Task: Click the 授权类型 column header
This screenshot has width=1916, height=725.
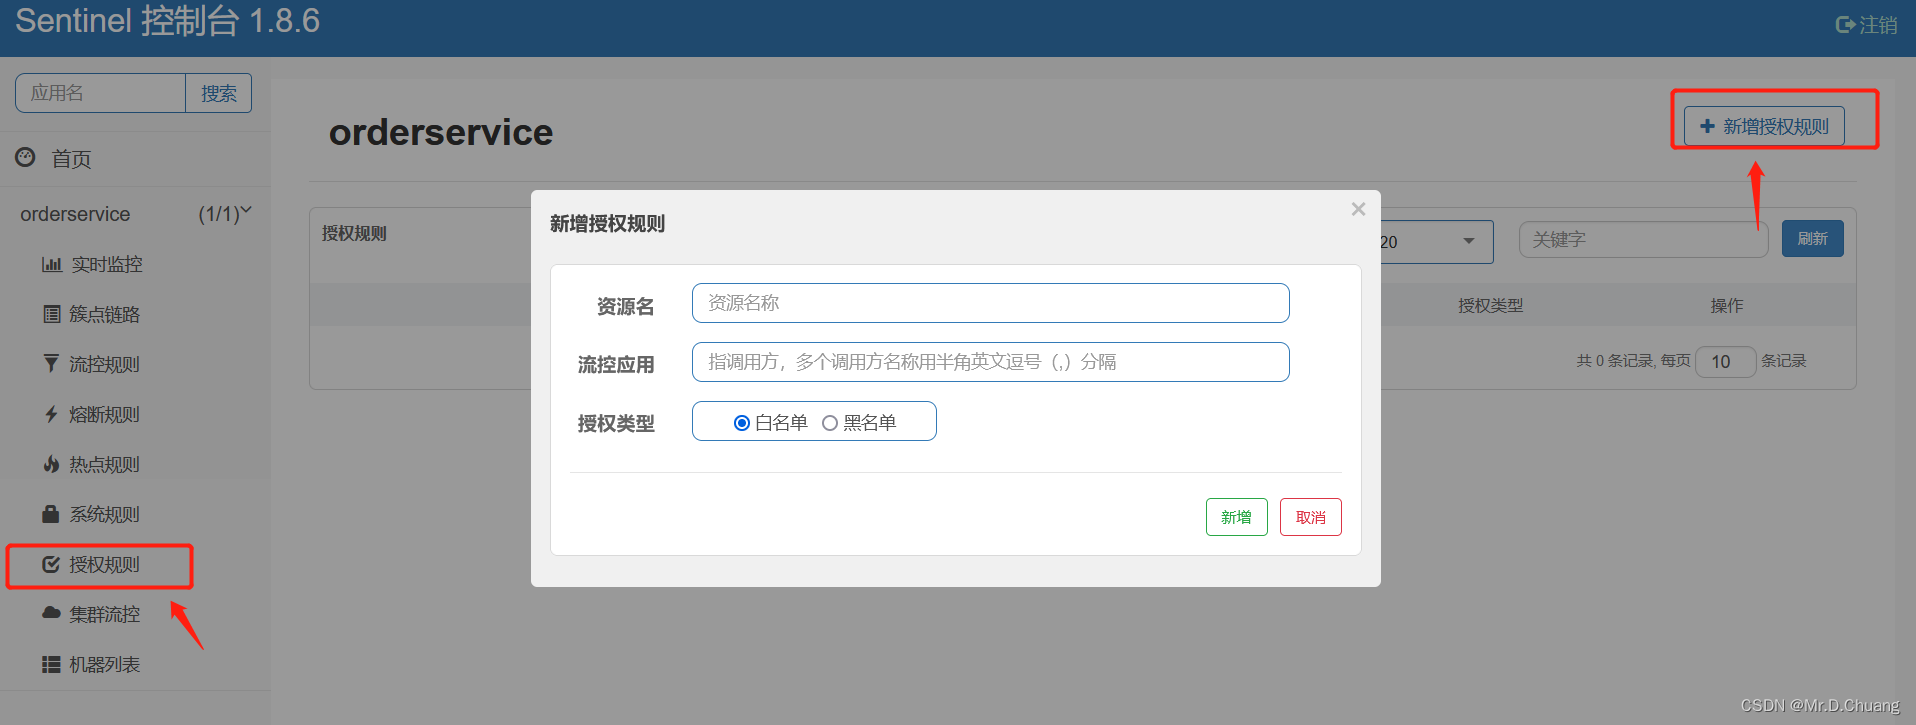Action: coord(1491,306)
